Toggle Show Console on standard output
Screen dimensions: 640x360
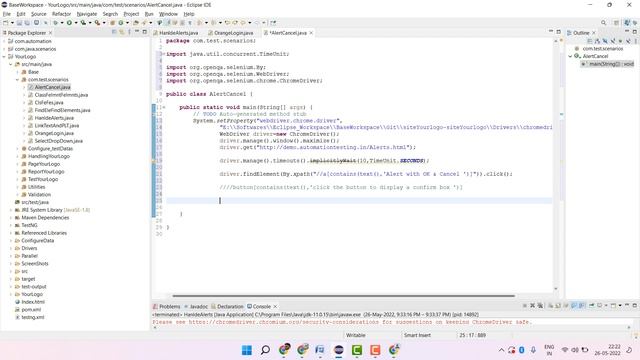(x=574, y=305)
